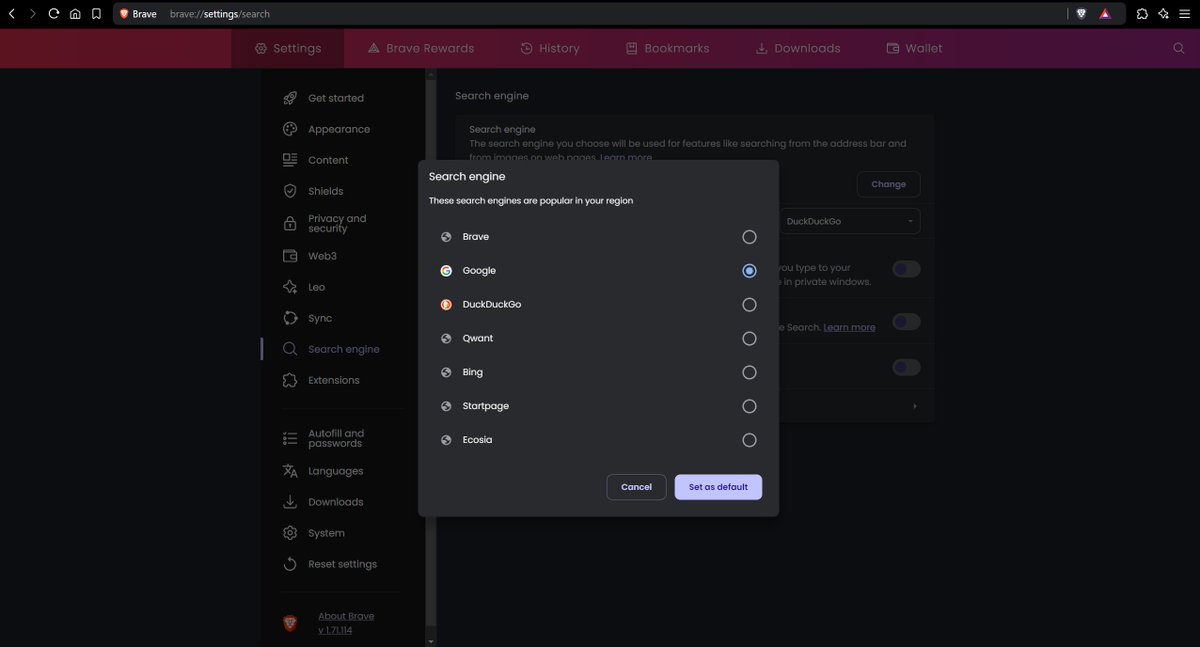Select the Google radio button
Screen dimensions: 1200x647
(749, 271)
